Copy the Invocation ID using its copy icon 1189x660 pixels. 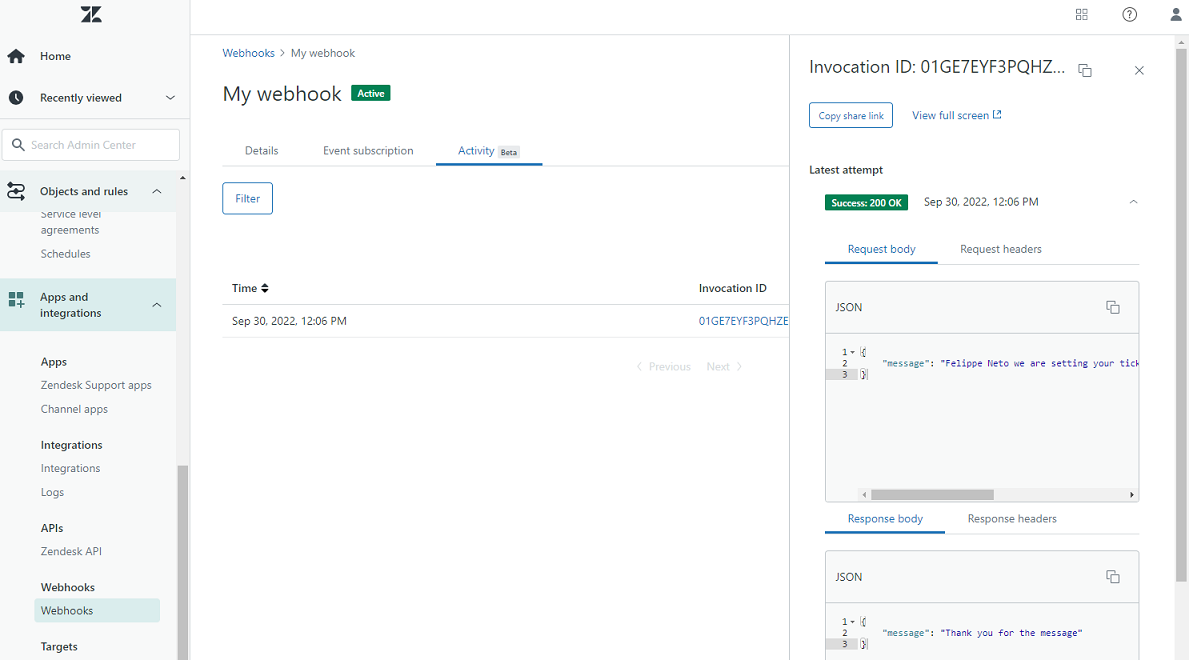click(1085, 69)
